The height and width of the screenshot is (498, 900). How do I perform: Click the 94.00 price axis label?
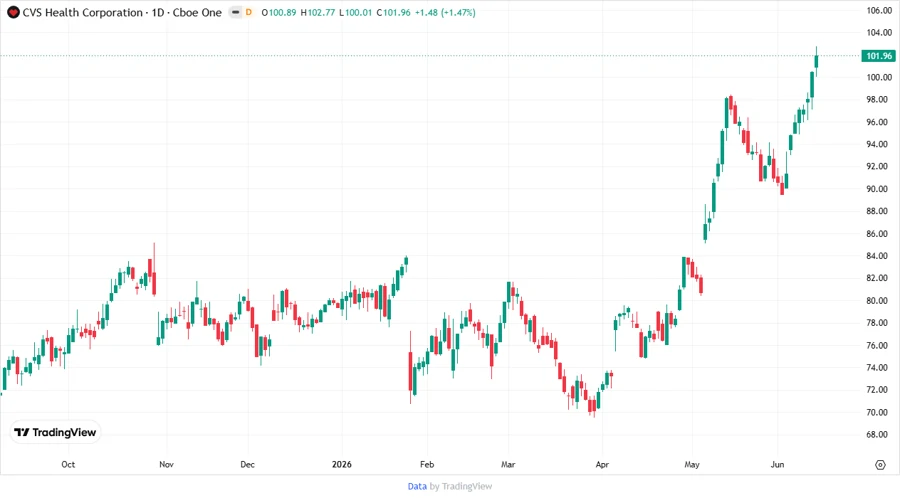click(879, 145)
